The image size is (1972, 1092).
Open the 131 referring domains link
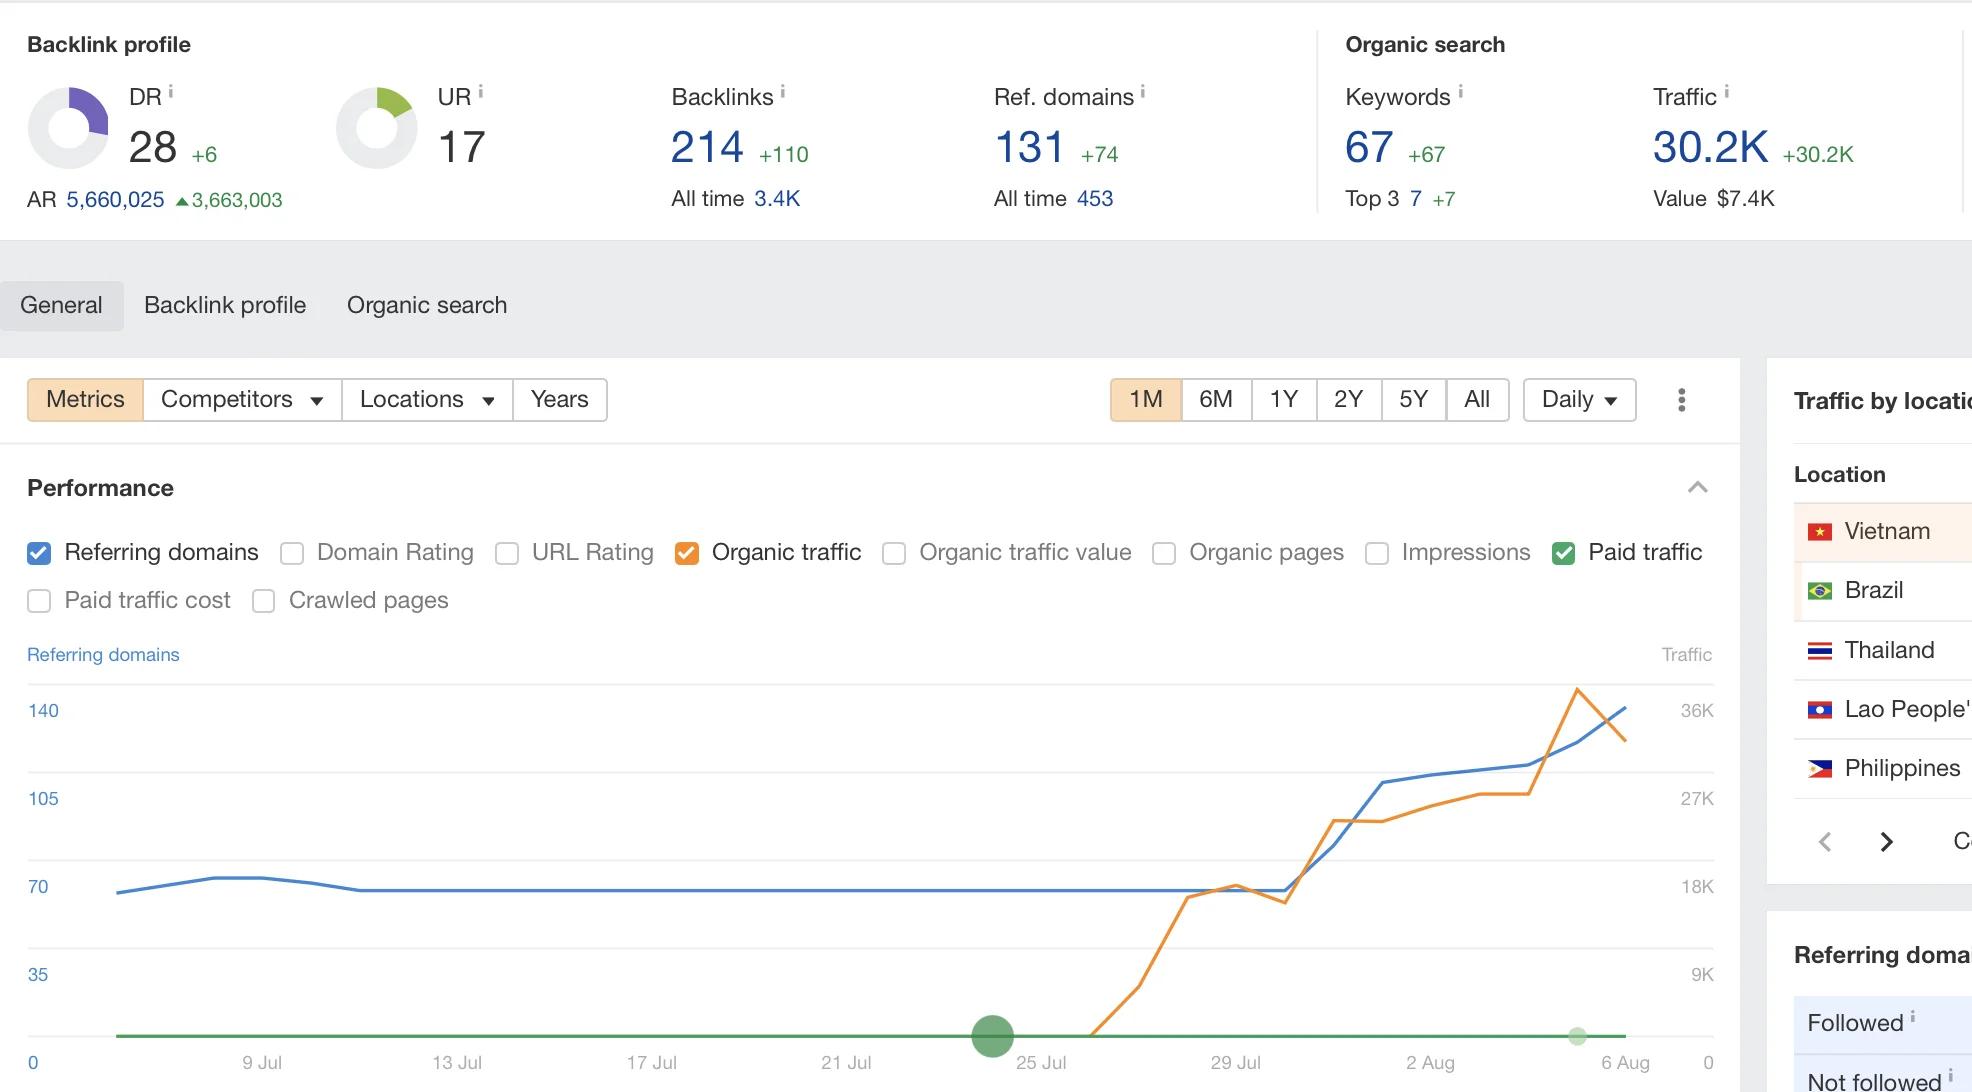(1029, 148)
